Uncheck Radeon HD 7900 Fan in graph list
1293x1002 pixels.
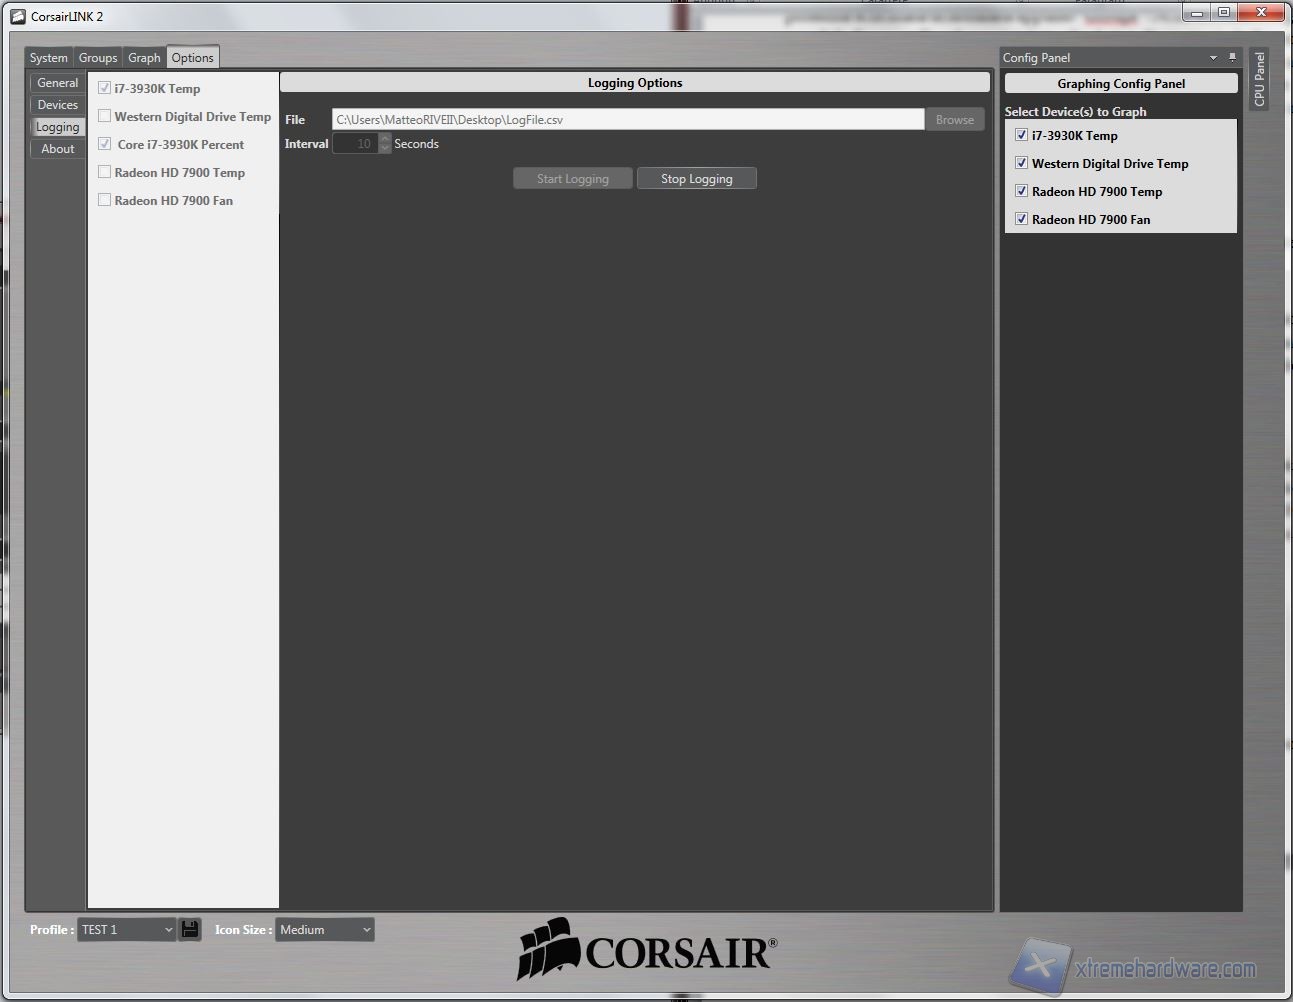point(1021,219)
